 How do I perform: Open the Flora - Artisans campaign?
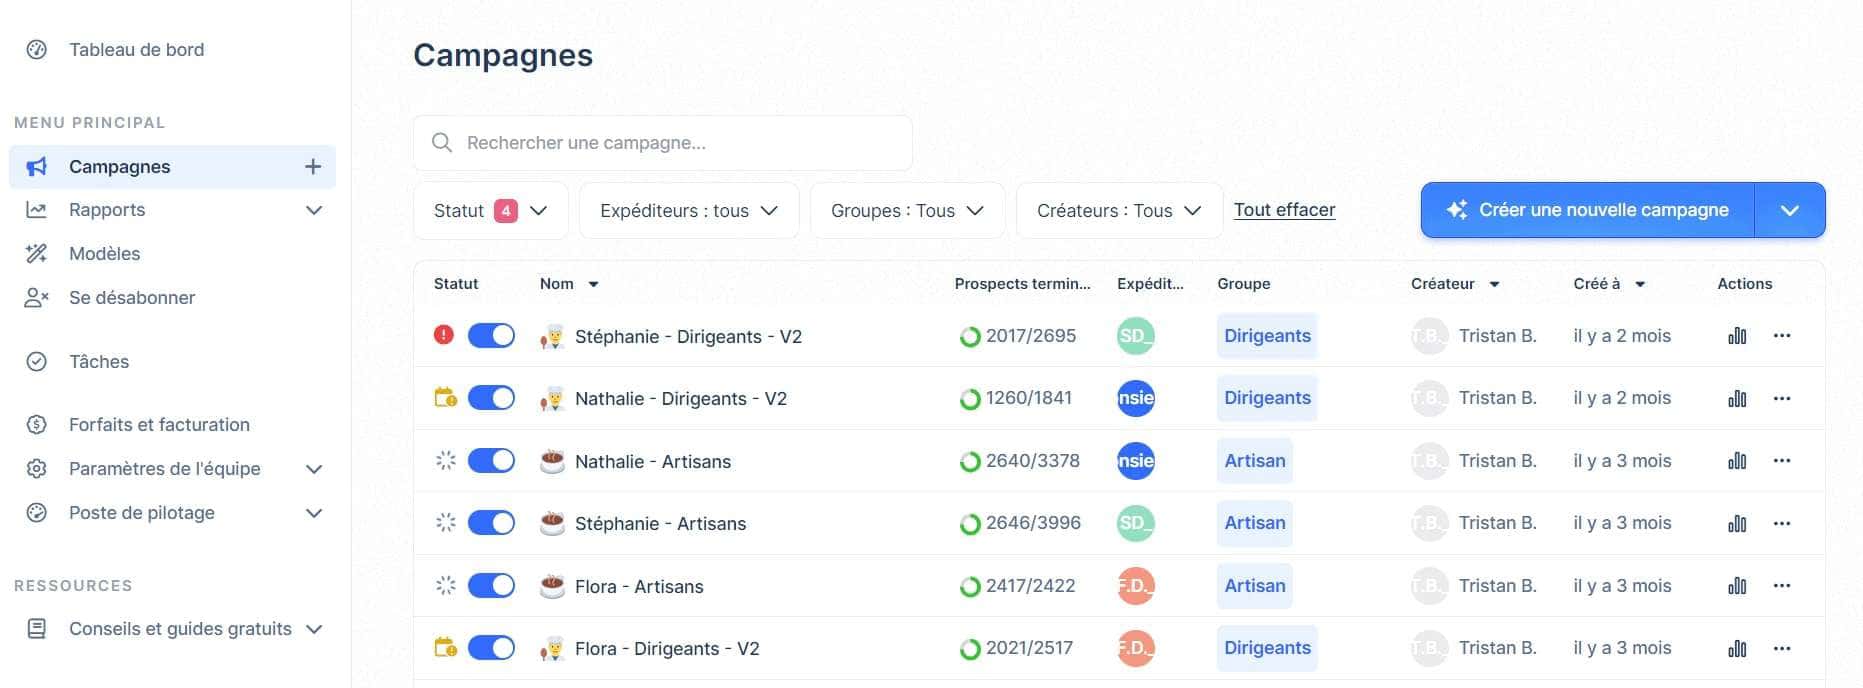[x=639, y=587]
